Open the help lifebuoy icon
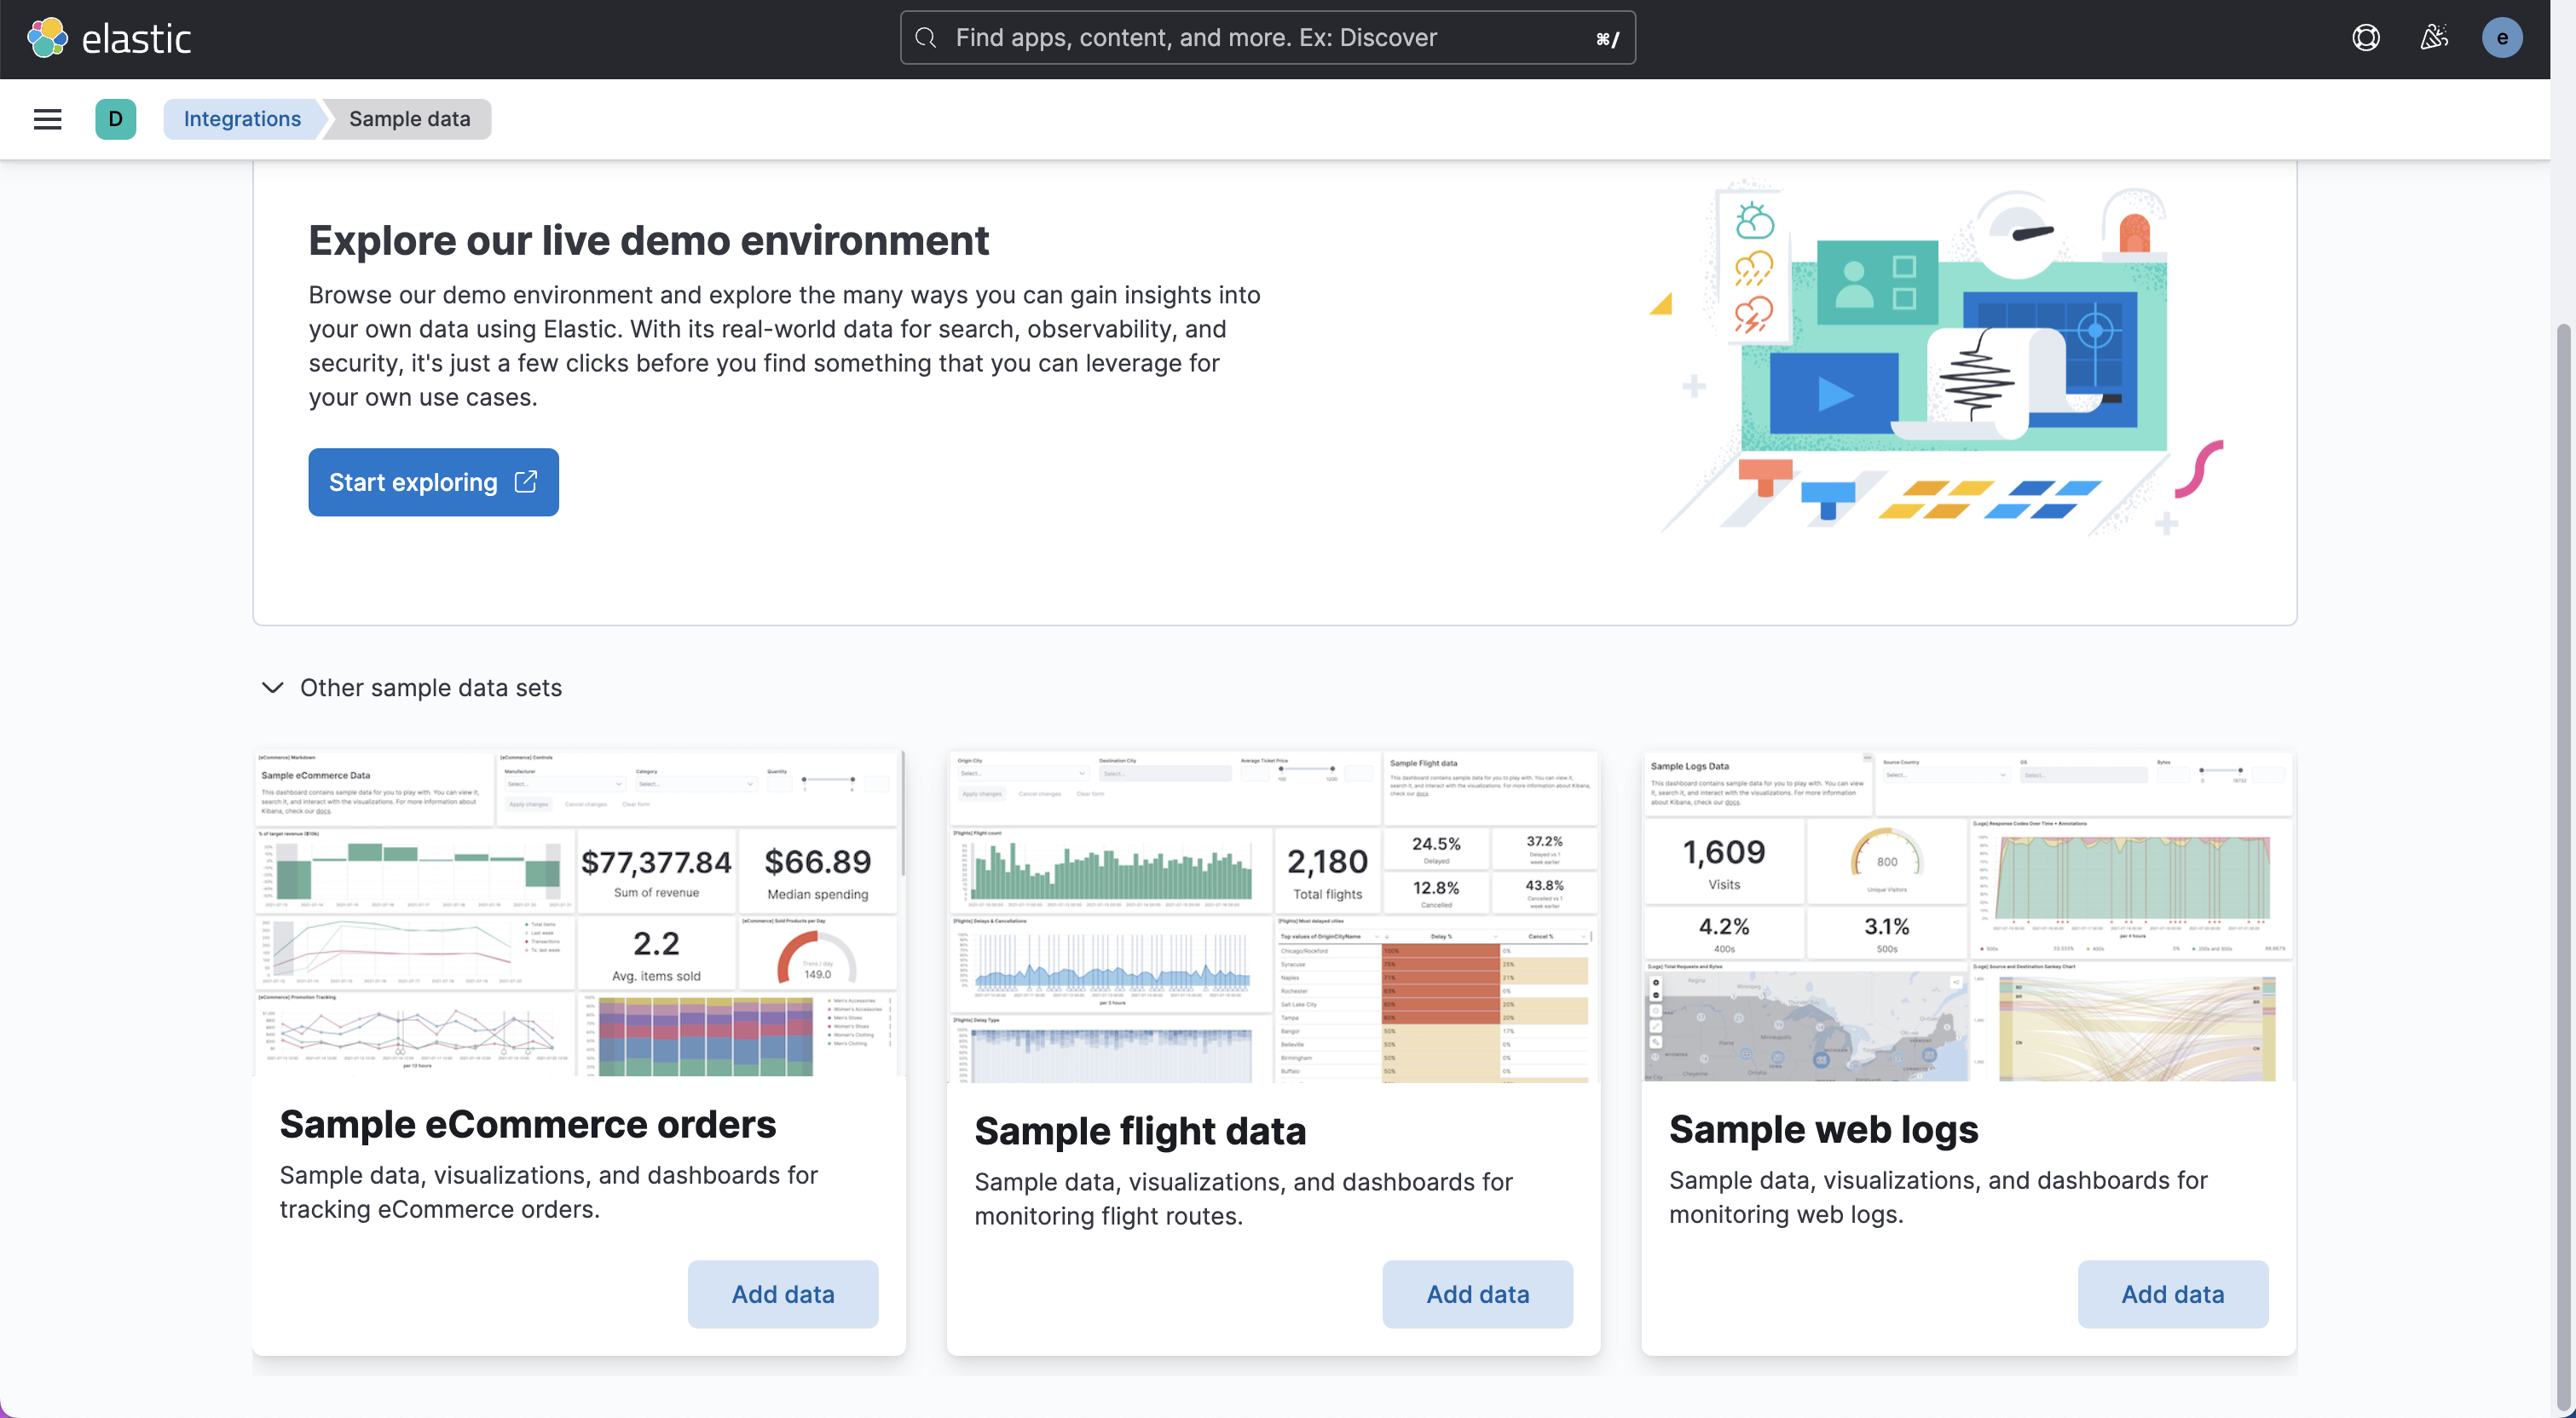 2366,37
